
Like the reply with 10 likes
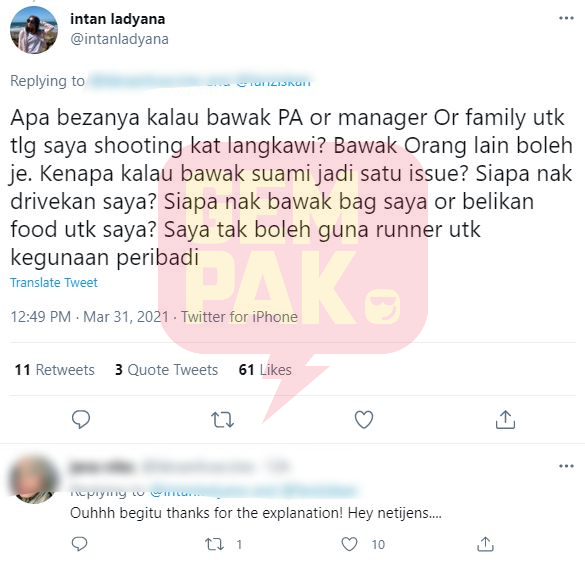[350, 544]
